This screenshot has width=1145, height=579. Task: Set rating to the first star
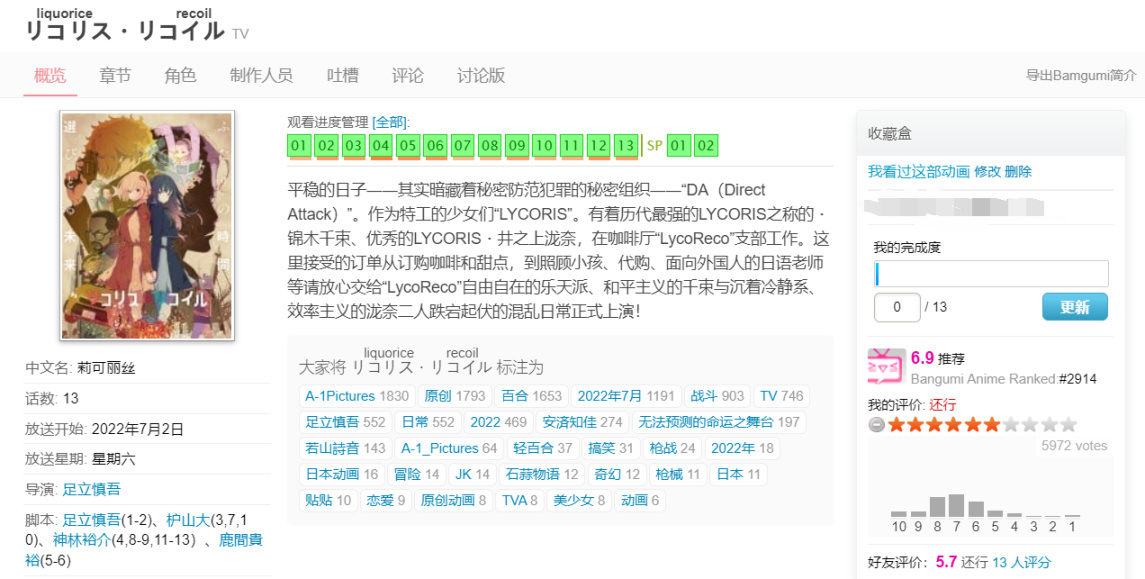point(895,425)
